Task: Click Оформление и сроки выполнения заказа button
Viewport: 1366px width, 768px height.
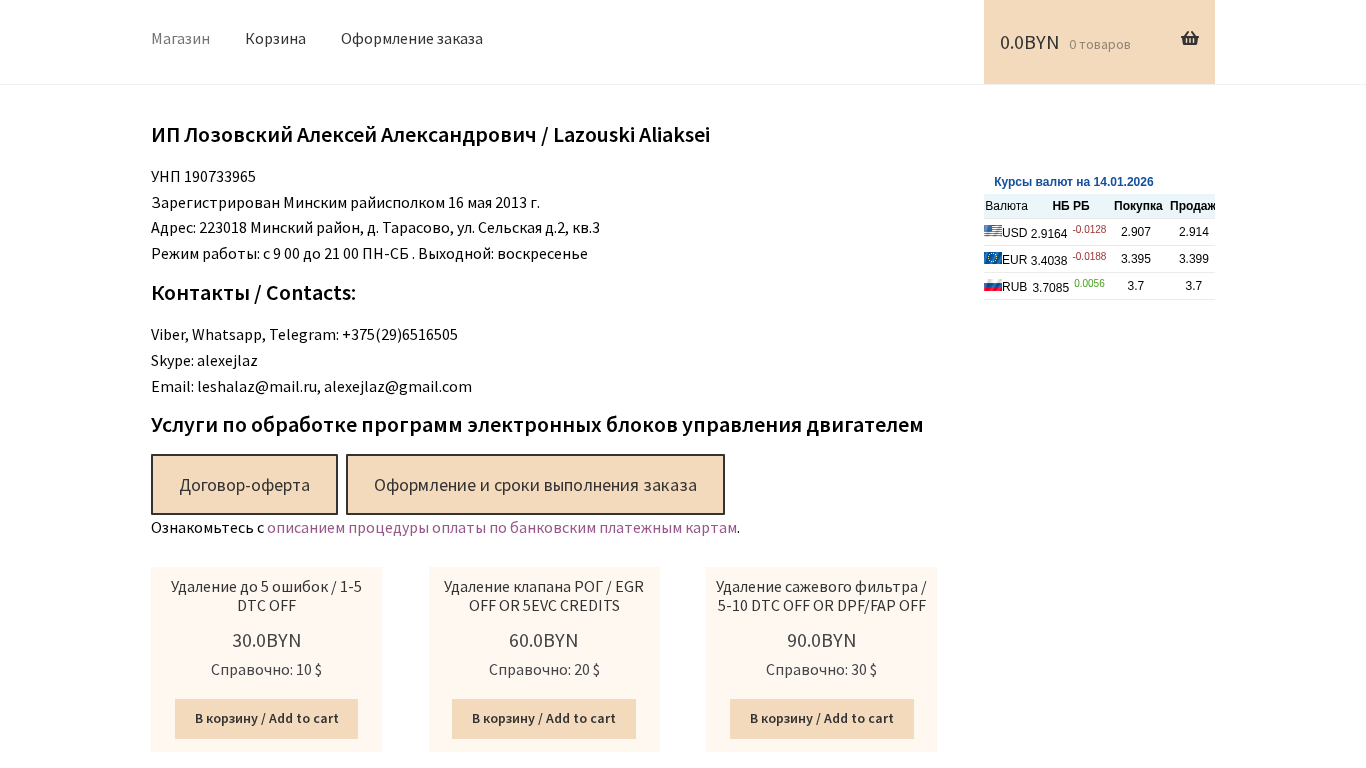Action: pyautogui.click(x=535, y=485)
